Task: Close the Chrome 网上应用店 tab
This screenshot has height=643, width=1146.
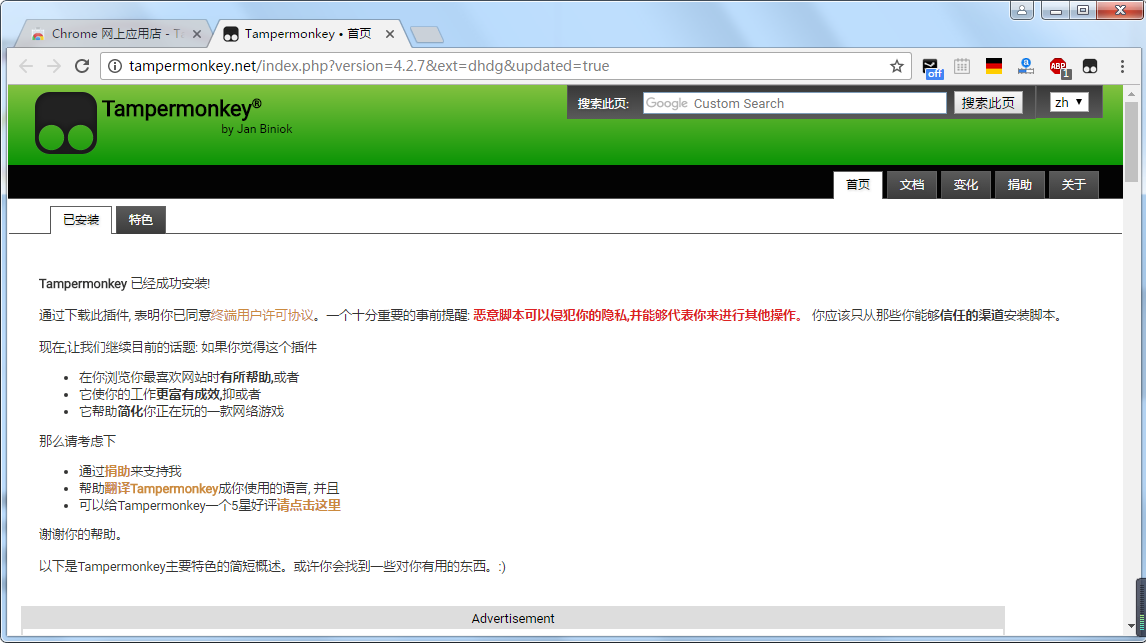Action: click(197, 34)
